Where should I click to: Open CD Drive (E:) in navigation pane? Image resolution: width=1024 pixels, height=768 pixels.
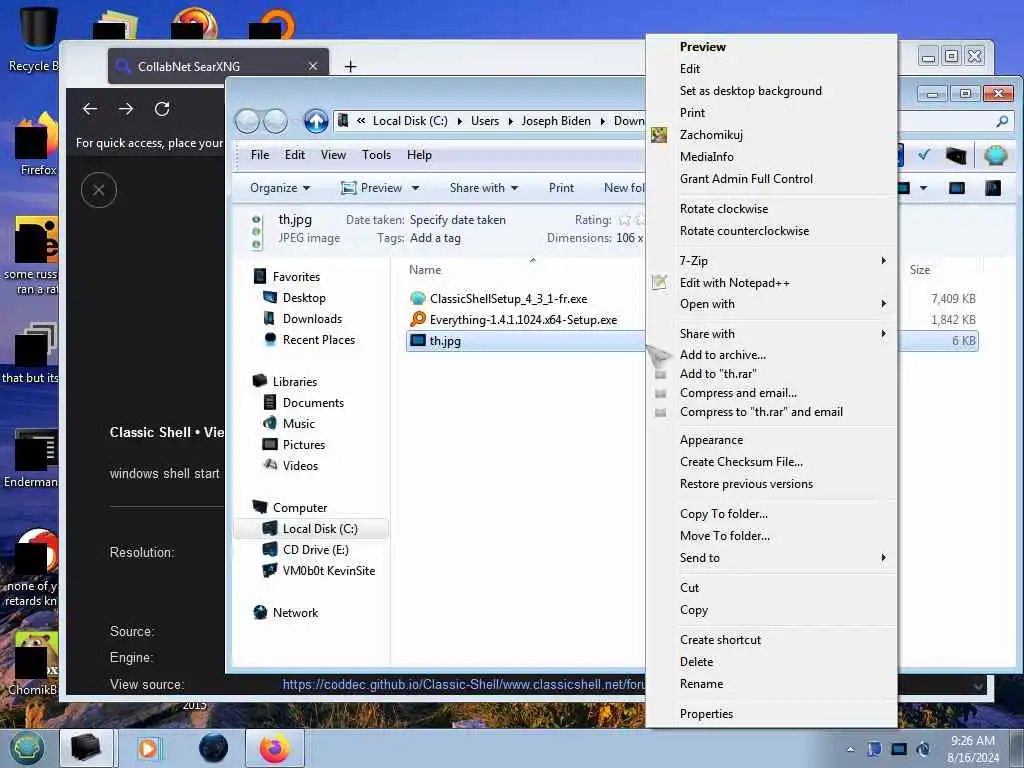pos(315,550)
